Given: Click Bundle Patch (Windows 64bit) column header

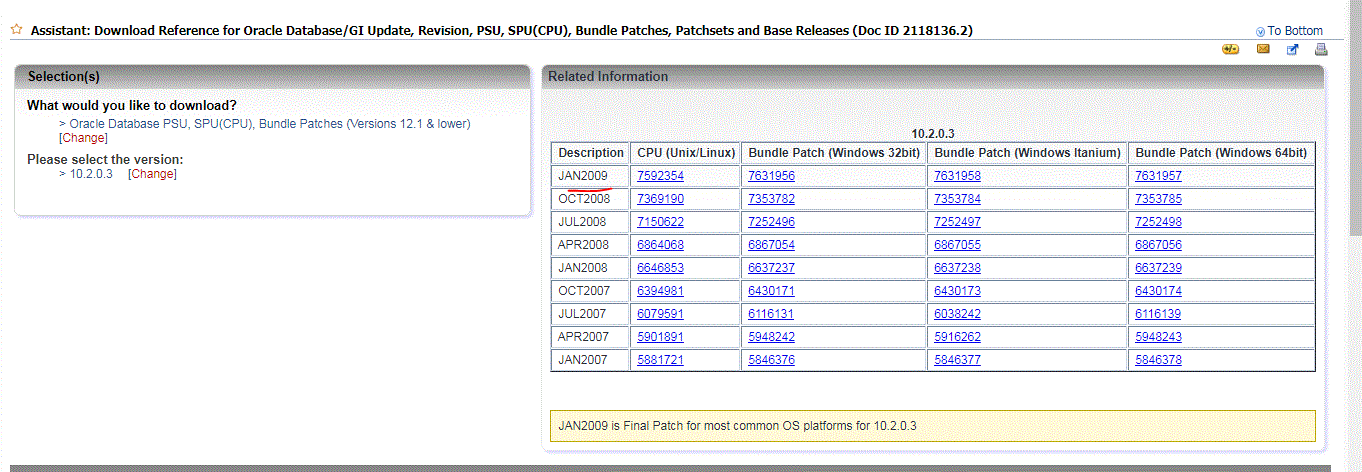Looking at the screenshot, I should pos(1221,153).
